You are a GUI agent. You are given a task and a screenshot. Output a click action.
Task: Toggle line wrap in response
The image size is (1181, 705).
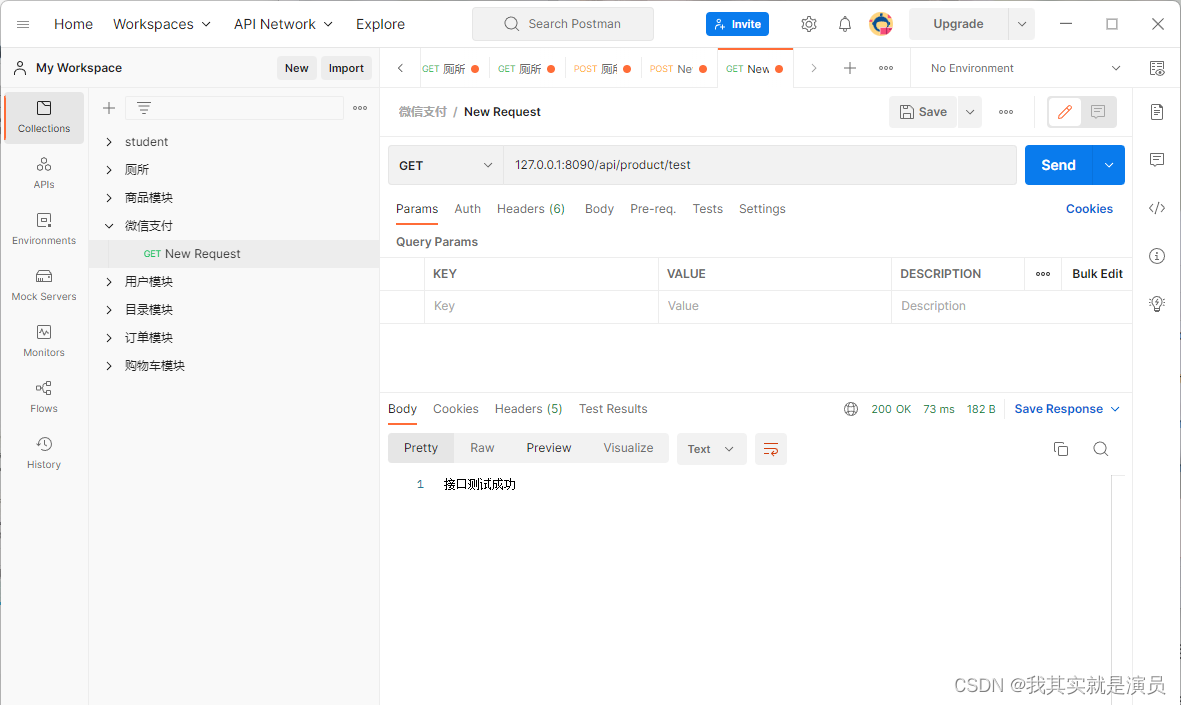[x=771, y=449]
